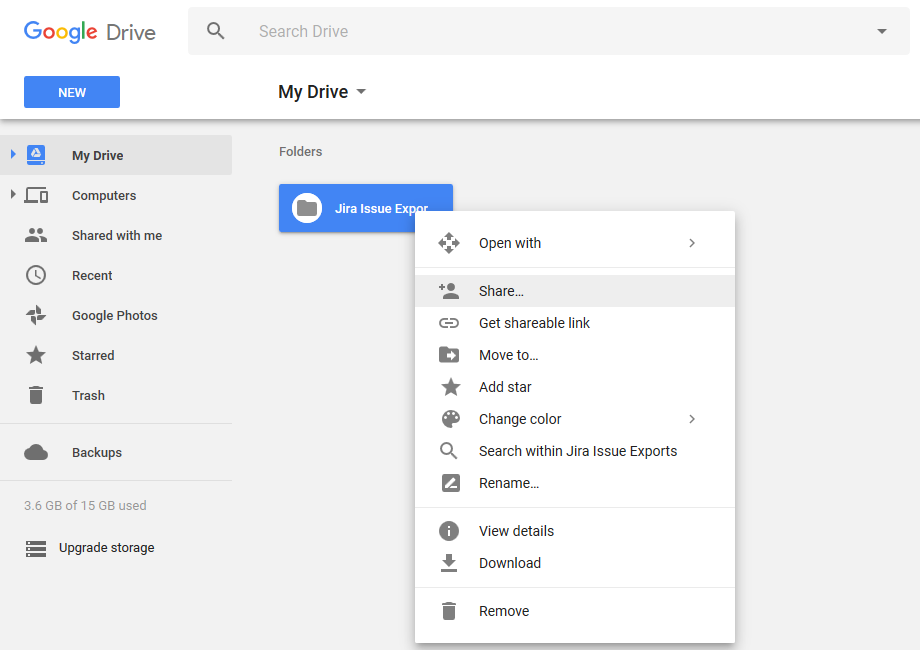Screen dimensions: 920x650
Task: Click the Backups cloud icon
Action: tap(36, 453)
